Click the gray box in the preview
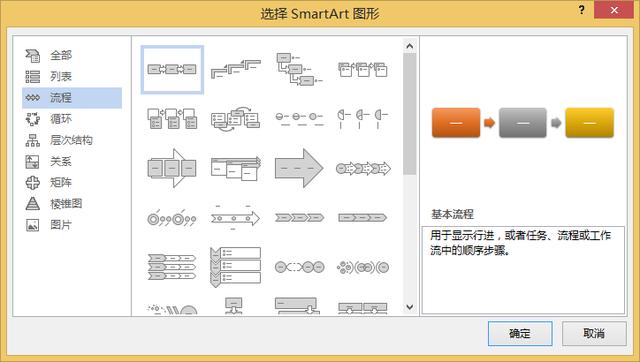The image size is (640, 362). [x=522, y=122]
